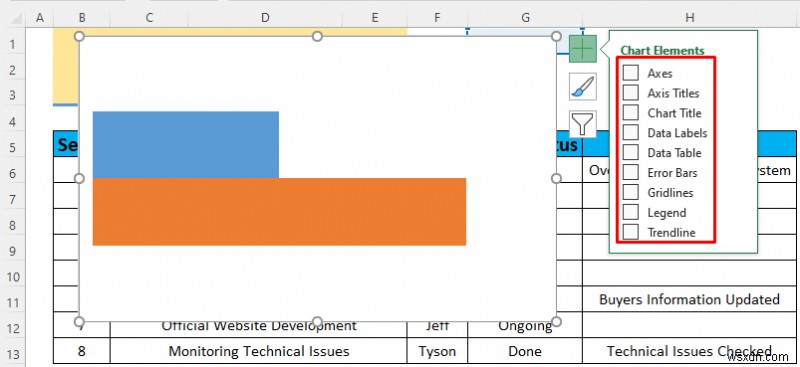Screen dimensions: 800x367
Task: Click the left-middle chart resize handle
Action: pyautogui.click(x=79, y=178)
